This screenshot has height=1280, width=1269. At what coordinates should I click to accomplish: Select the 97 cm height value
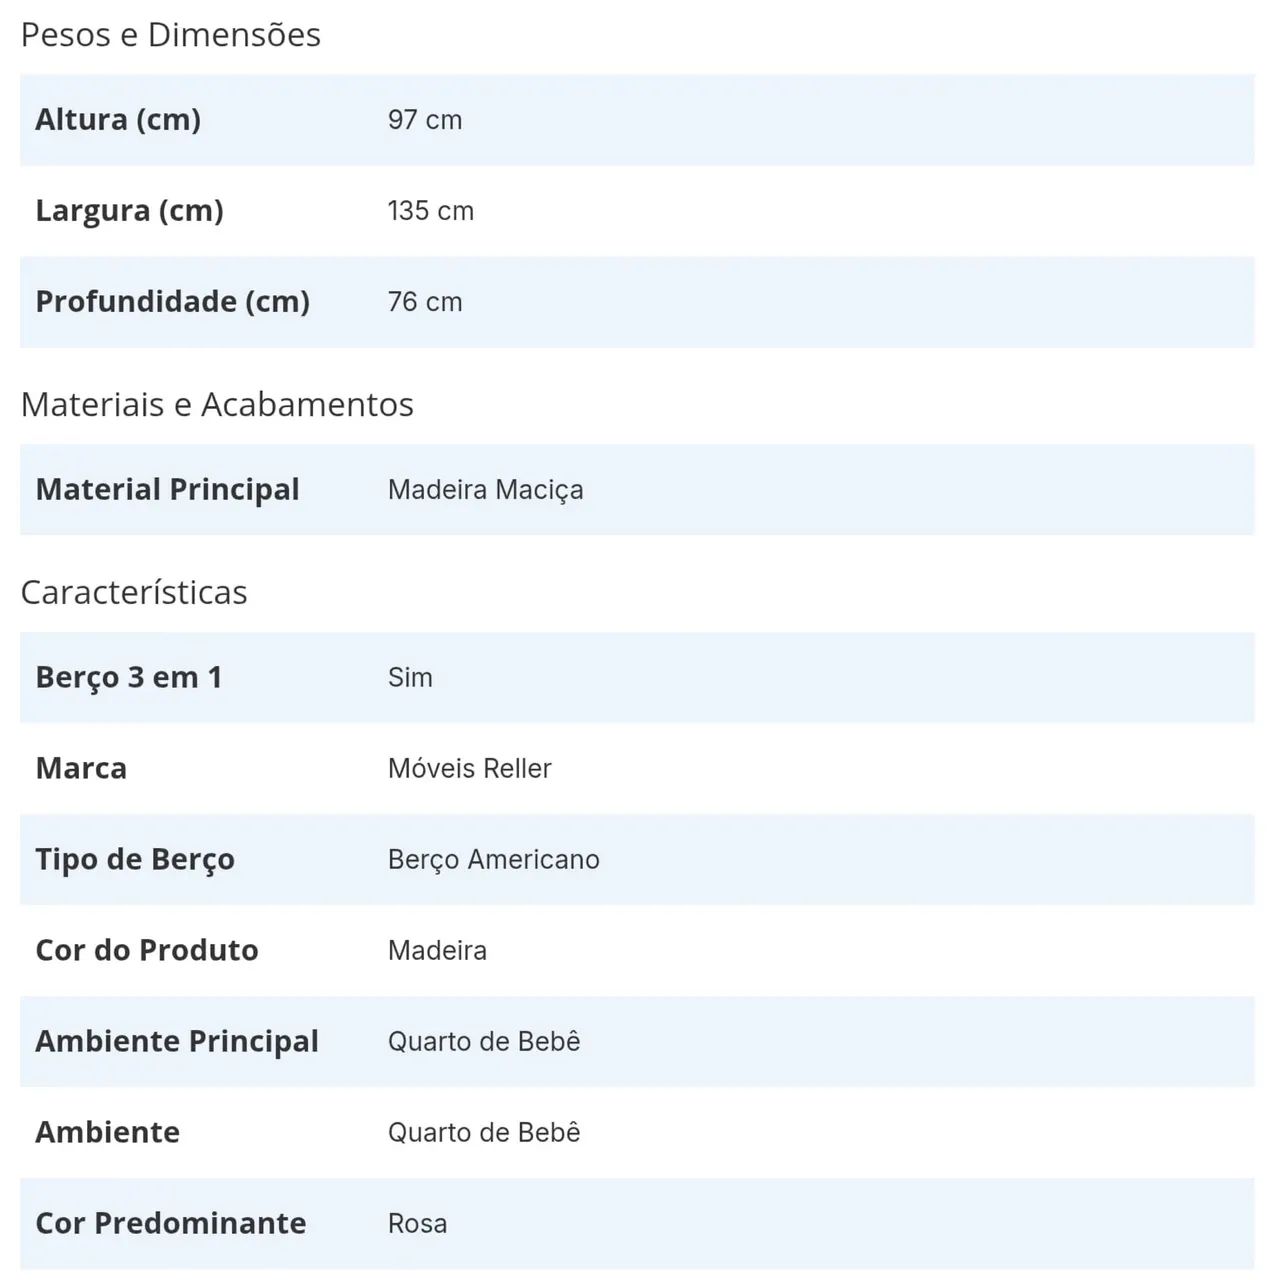[425, 120]
